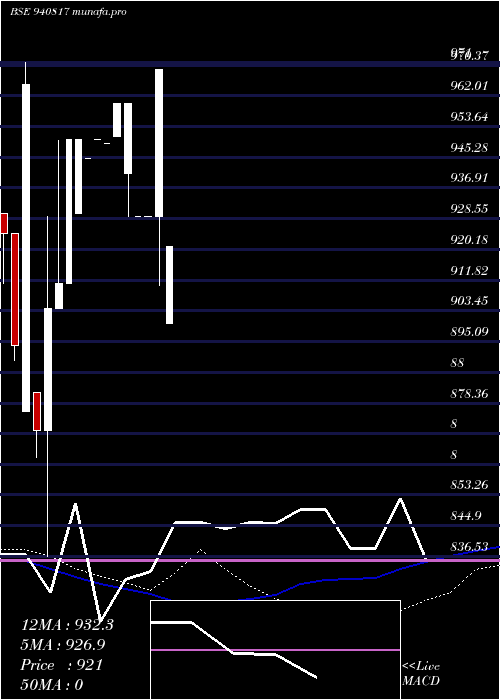Select the 853.26 price axis label
Viewport: 500px width, 700px height.
click(x=469, y=485)
